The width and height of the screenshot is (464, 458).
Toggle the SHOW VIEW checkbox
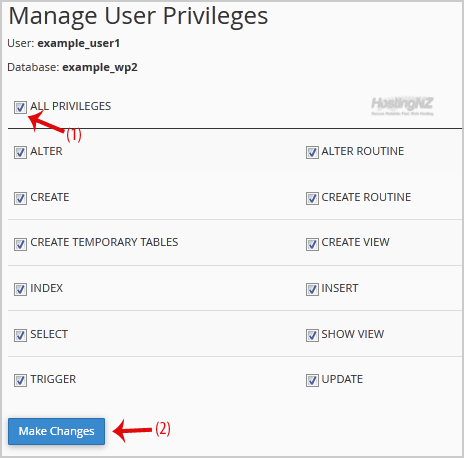pyautogui.click(x=312, y=335)
